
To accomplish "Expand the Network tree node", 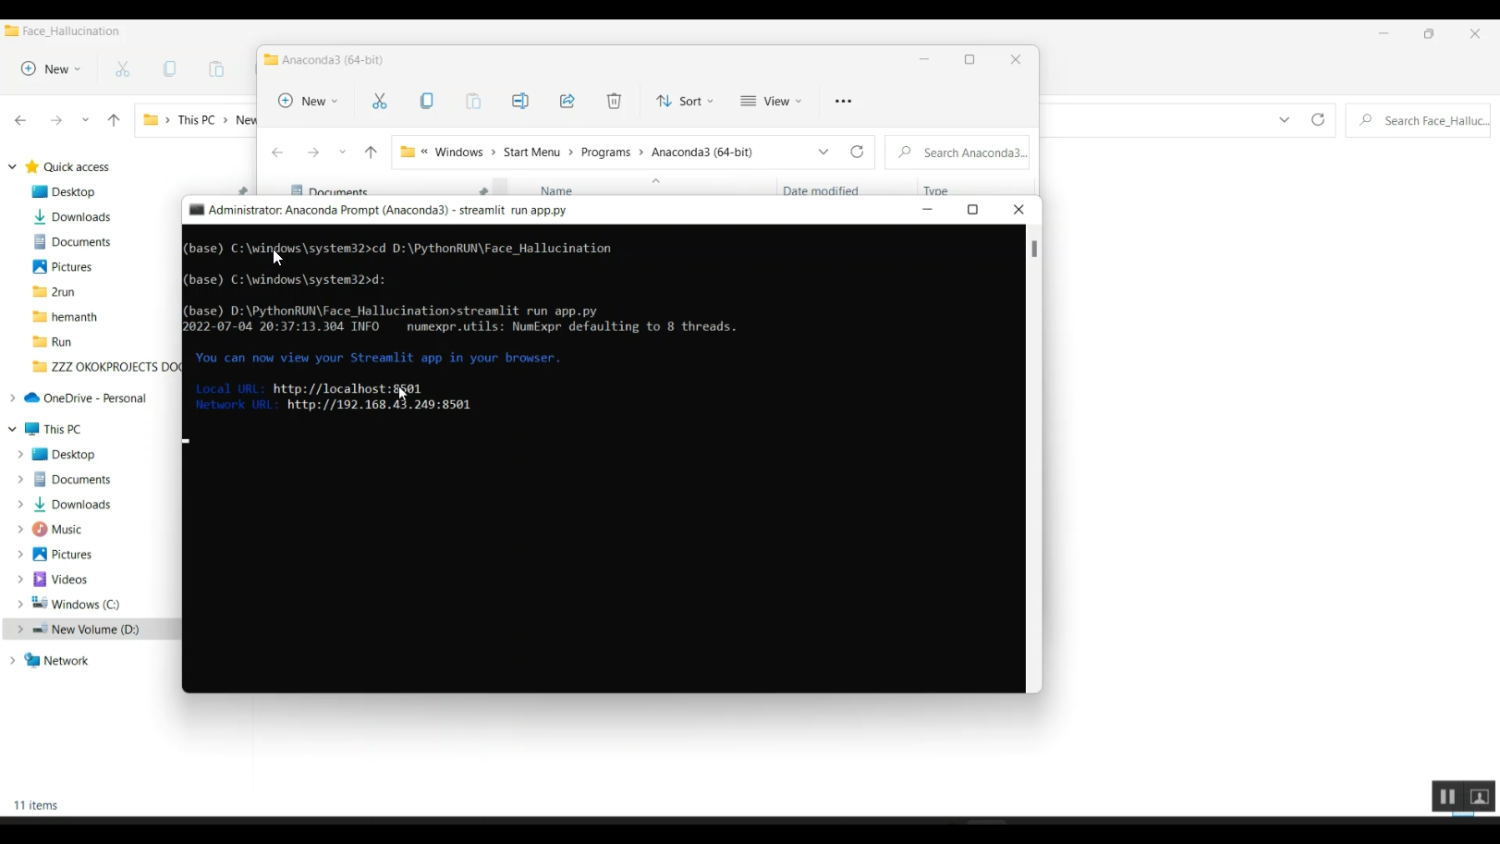I will (12, 661).
